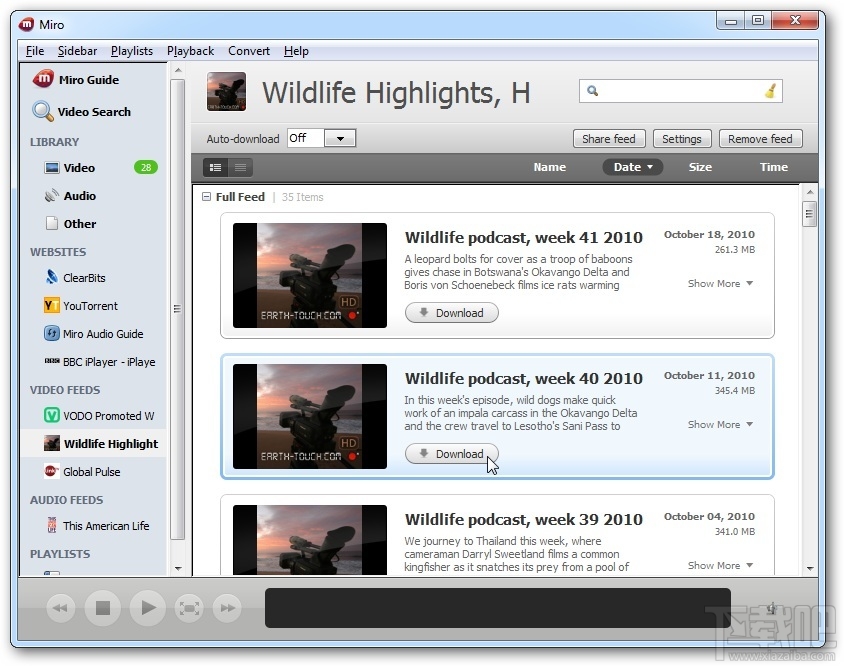Click in the feed search field

680,90
